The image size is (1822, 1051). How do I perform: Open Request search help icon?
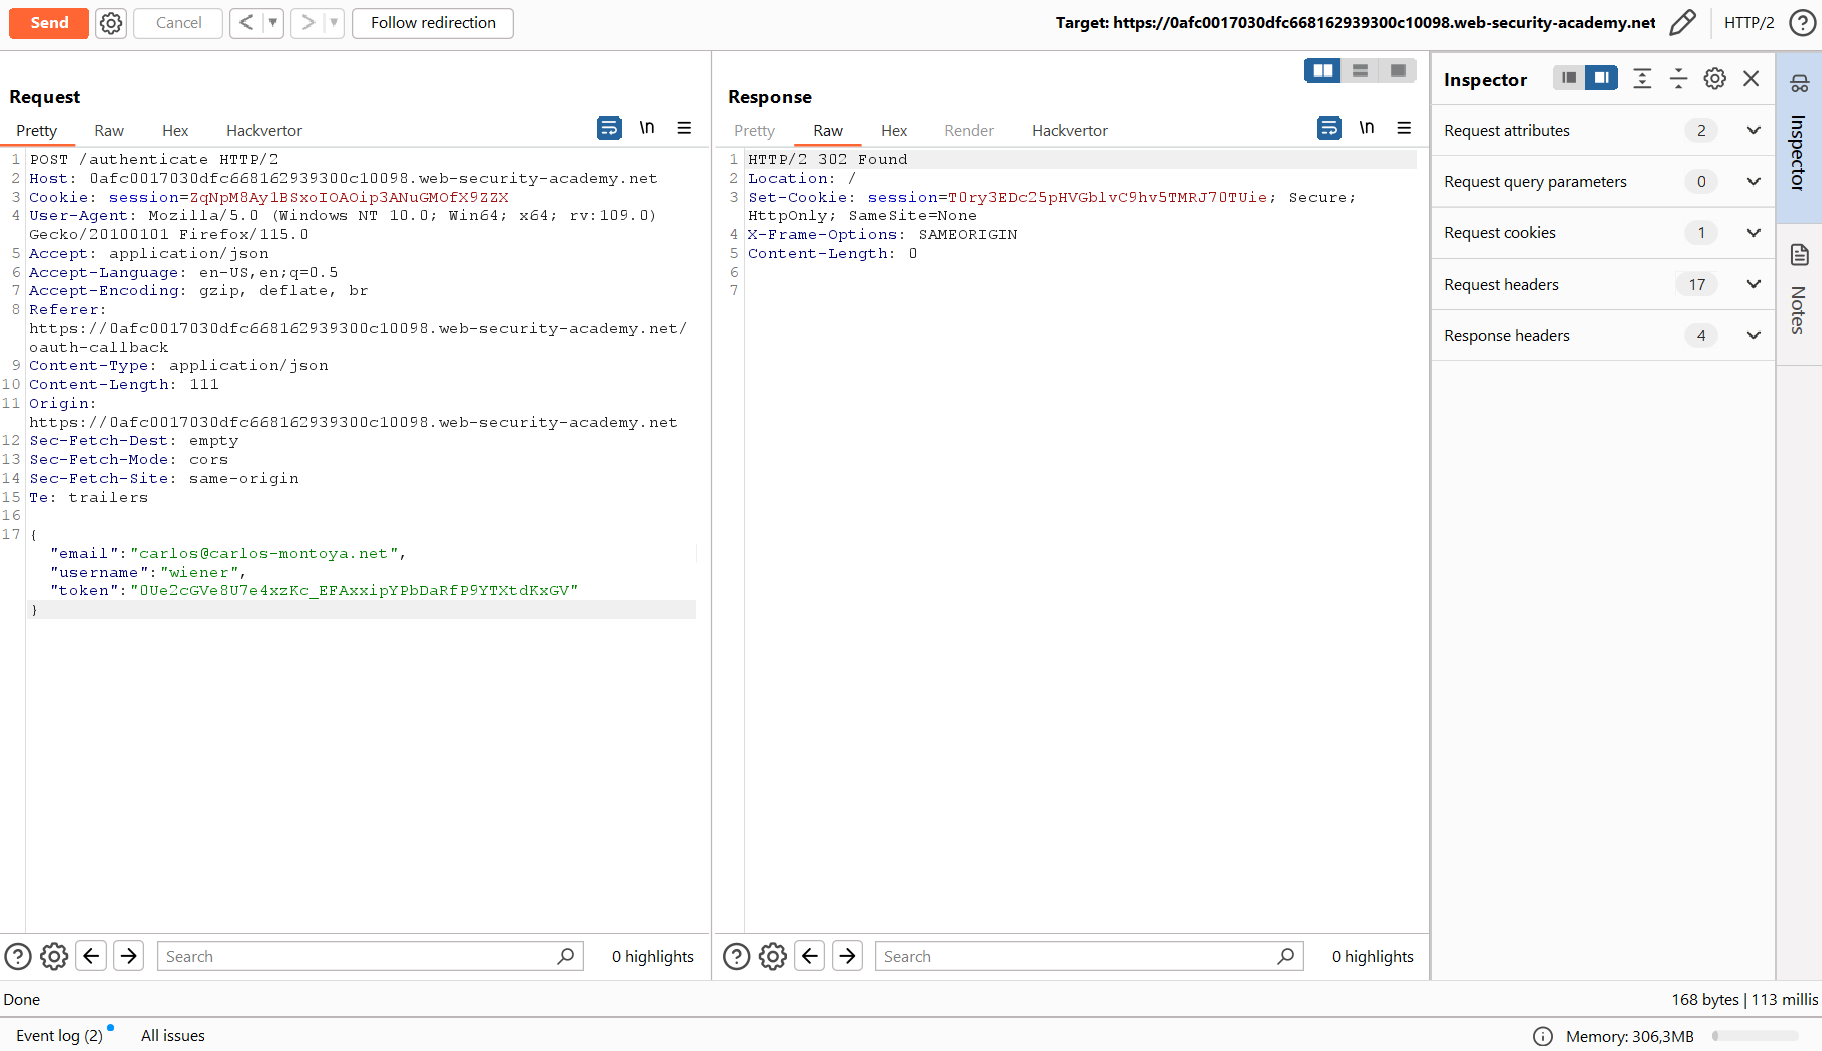coord(18,957)
